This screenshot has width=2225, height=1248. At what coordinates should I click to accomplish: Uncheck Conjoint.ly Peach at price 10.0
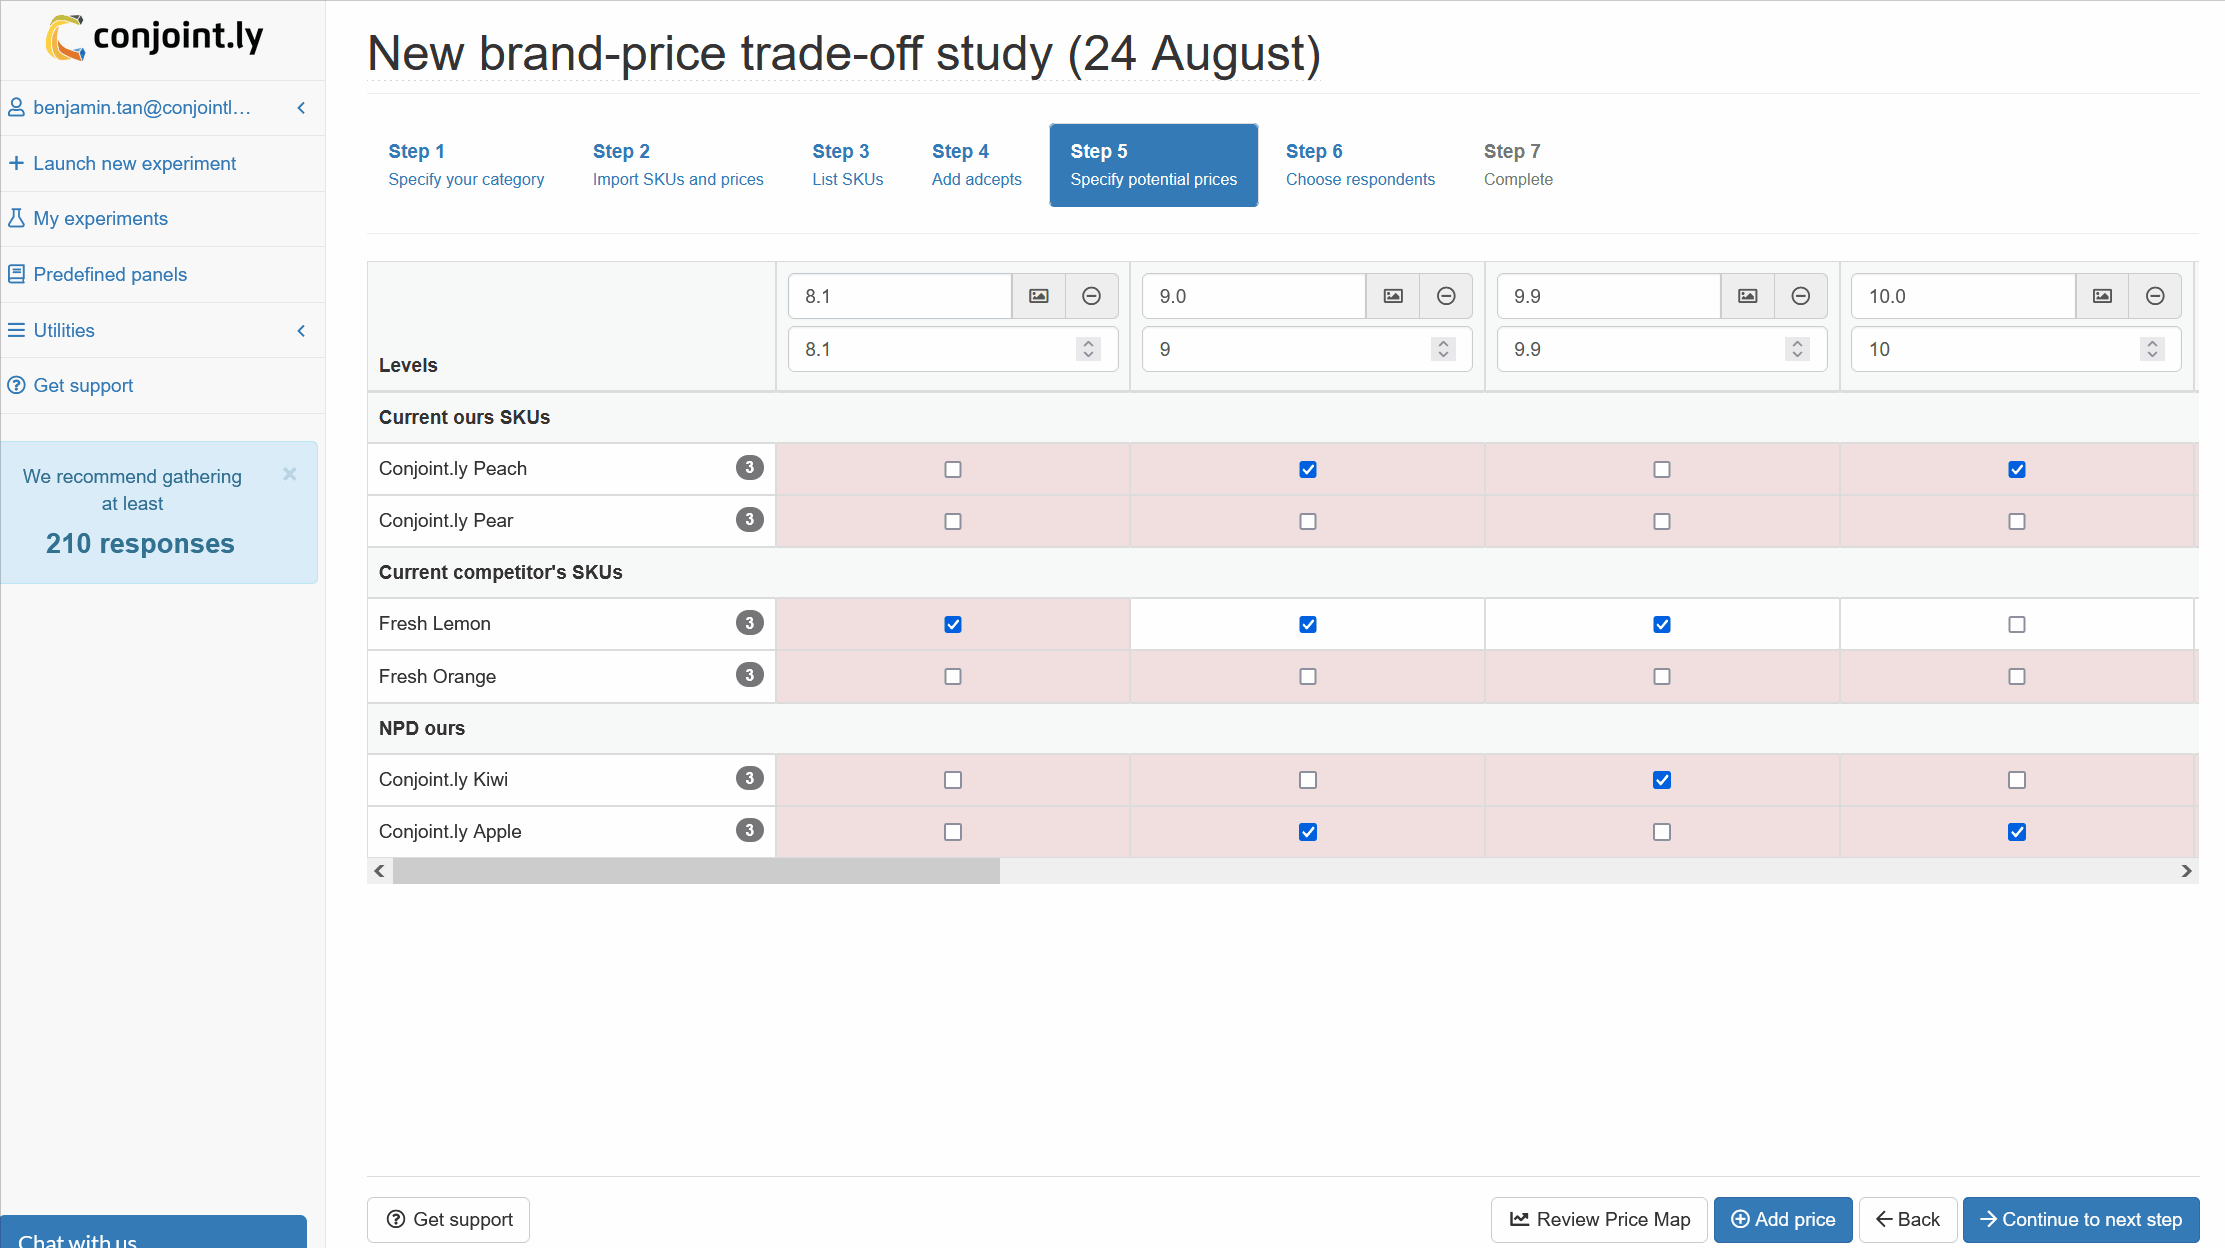2017,469
